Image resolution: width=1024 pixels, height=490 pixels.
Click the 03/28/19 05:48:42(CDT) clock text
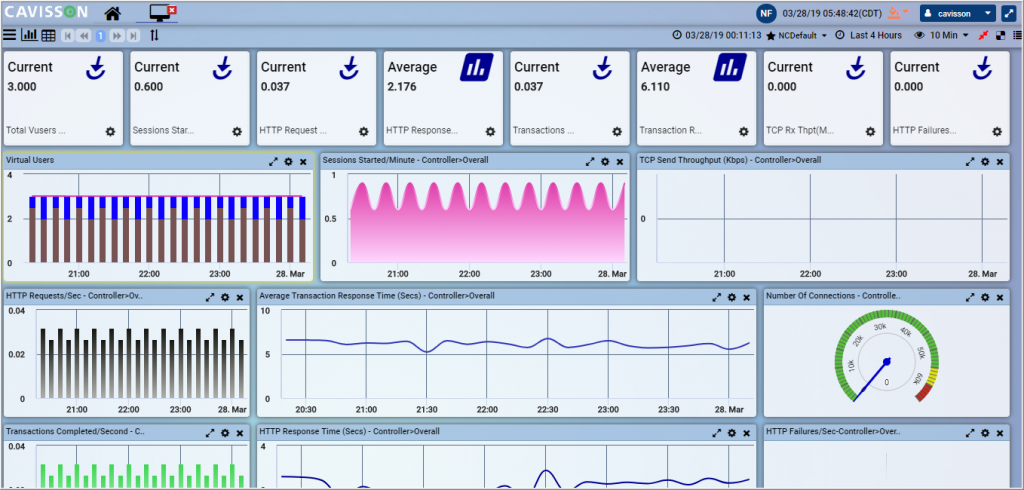click(x=832, y=13)
